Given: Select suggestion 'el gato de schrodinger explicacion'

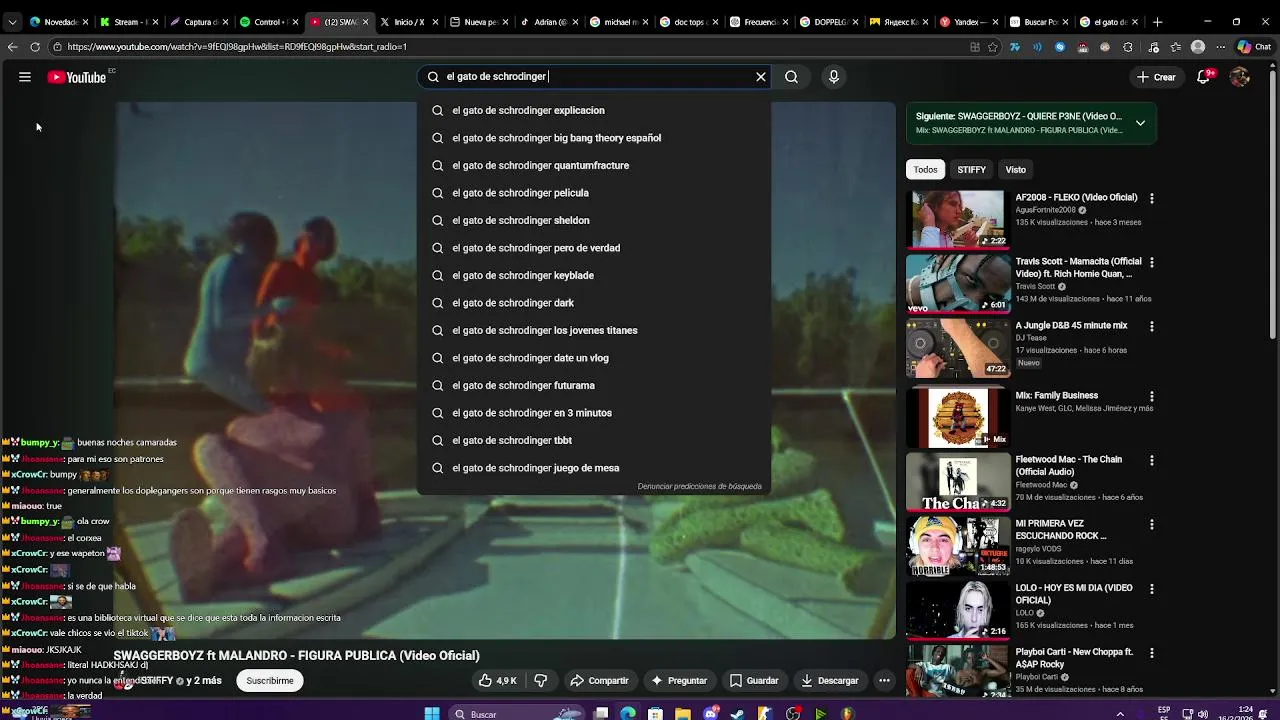Looking at the screenshot, I should [x=594, y=110].
